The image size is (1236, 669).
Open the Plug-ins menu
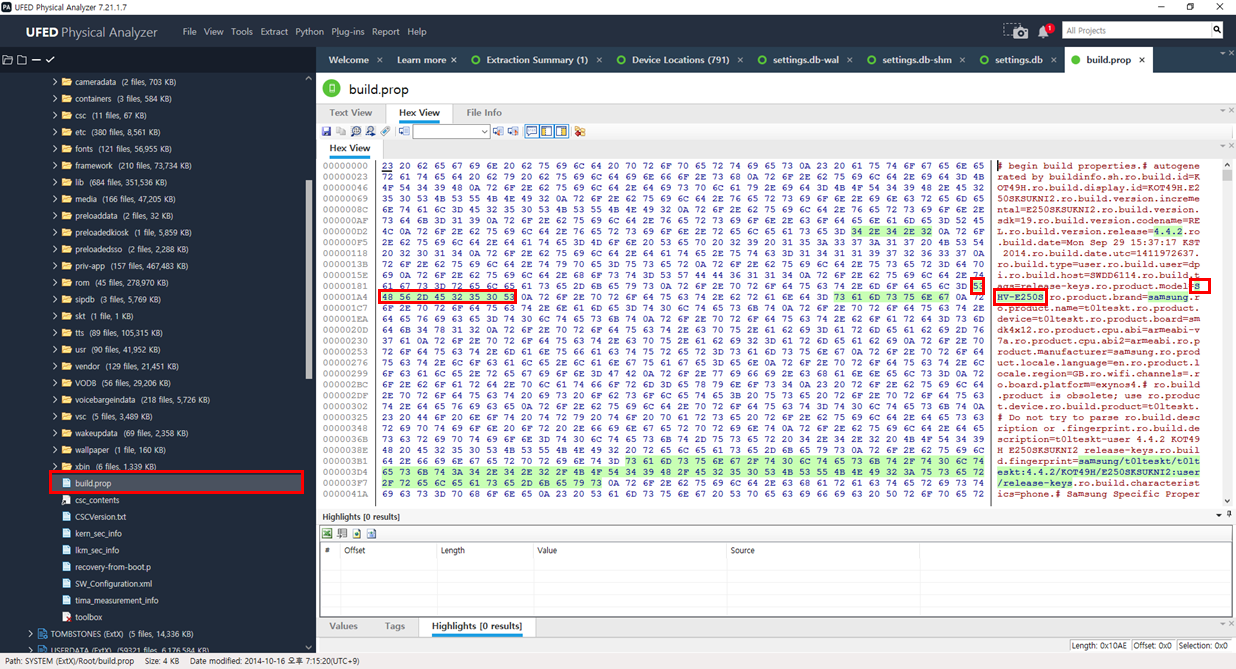pos(348,32)
